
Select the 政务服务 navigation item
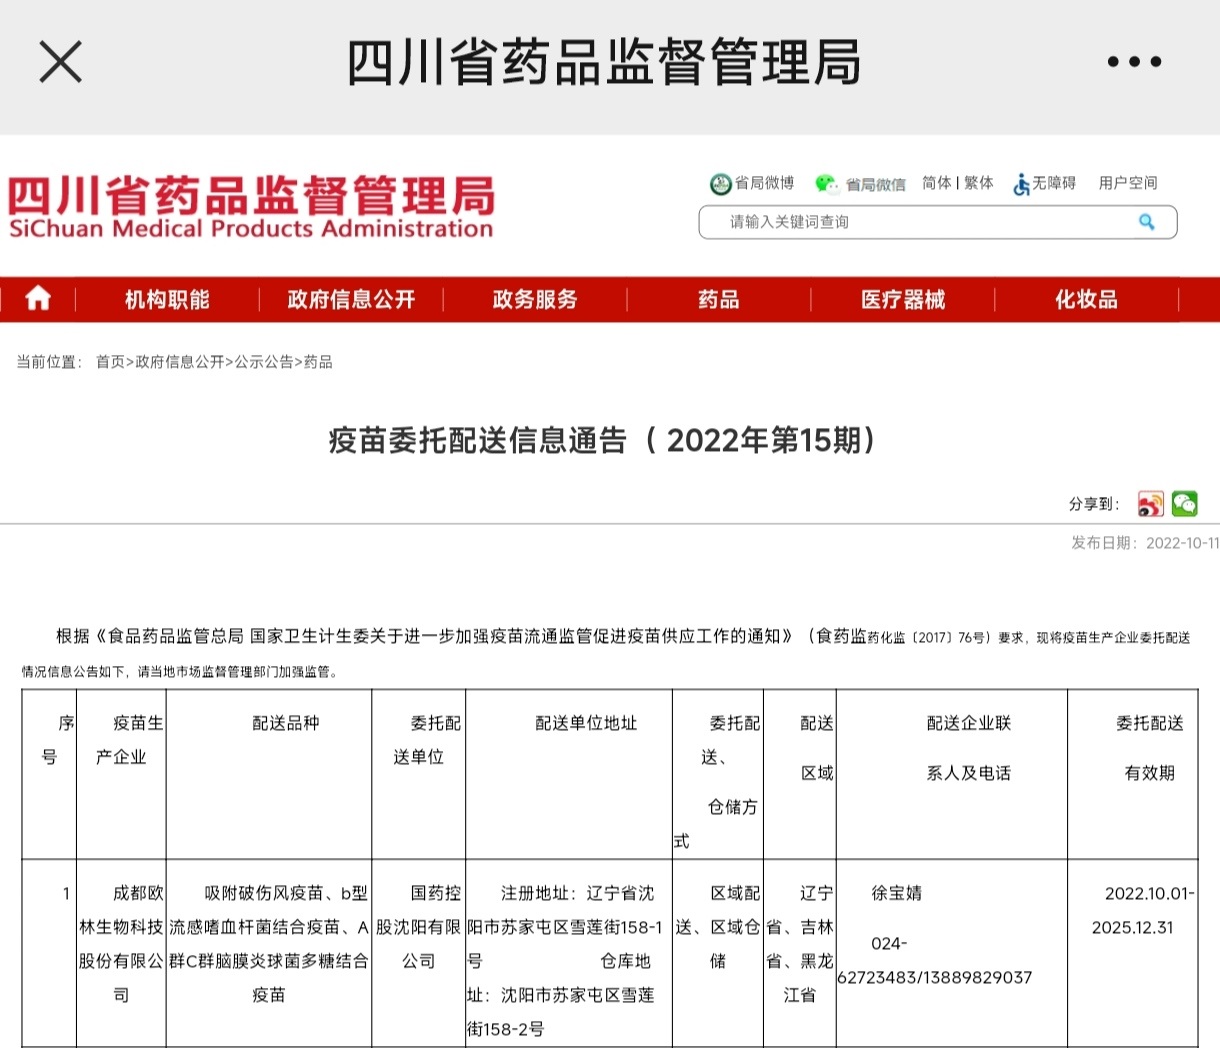coord(535,299)
